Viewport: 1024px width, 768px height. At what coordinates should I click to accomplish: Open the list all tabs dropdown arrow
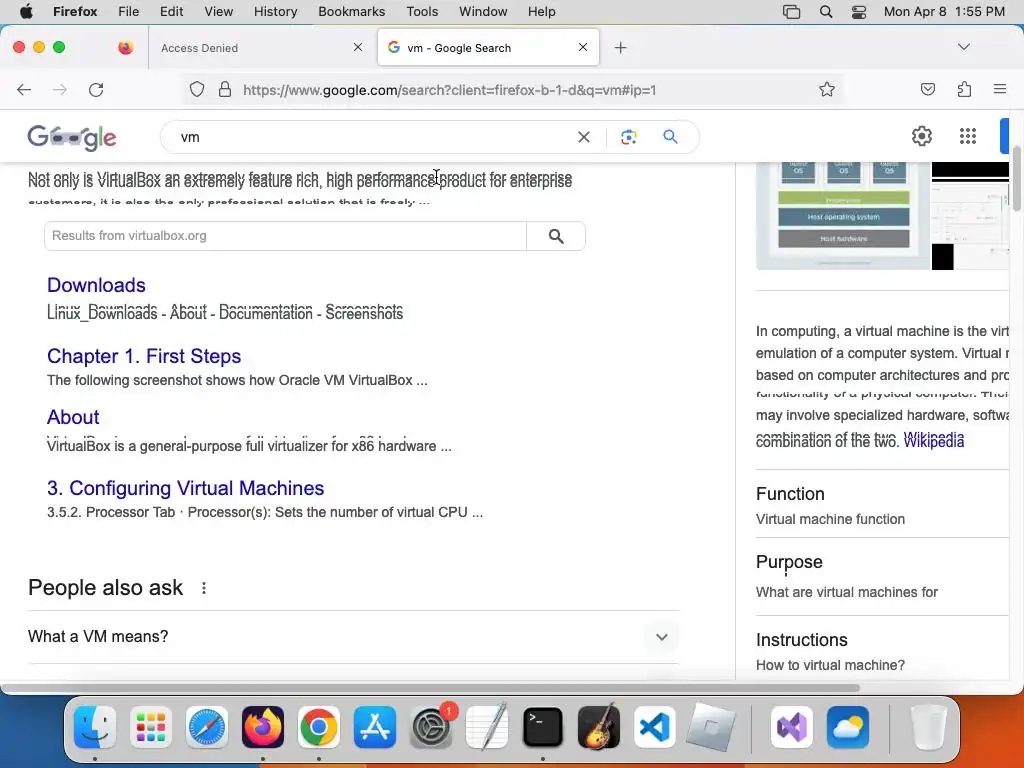tap(964, 47)
